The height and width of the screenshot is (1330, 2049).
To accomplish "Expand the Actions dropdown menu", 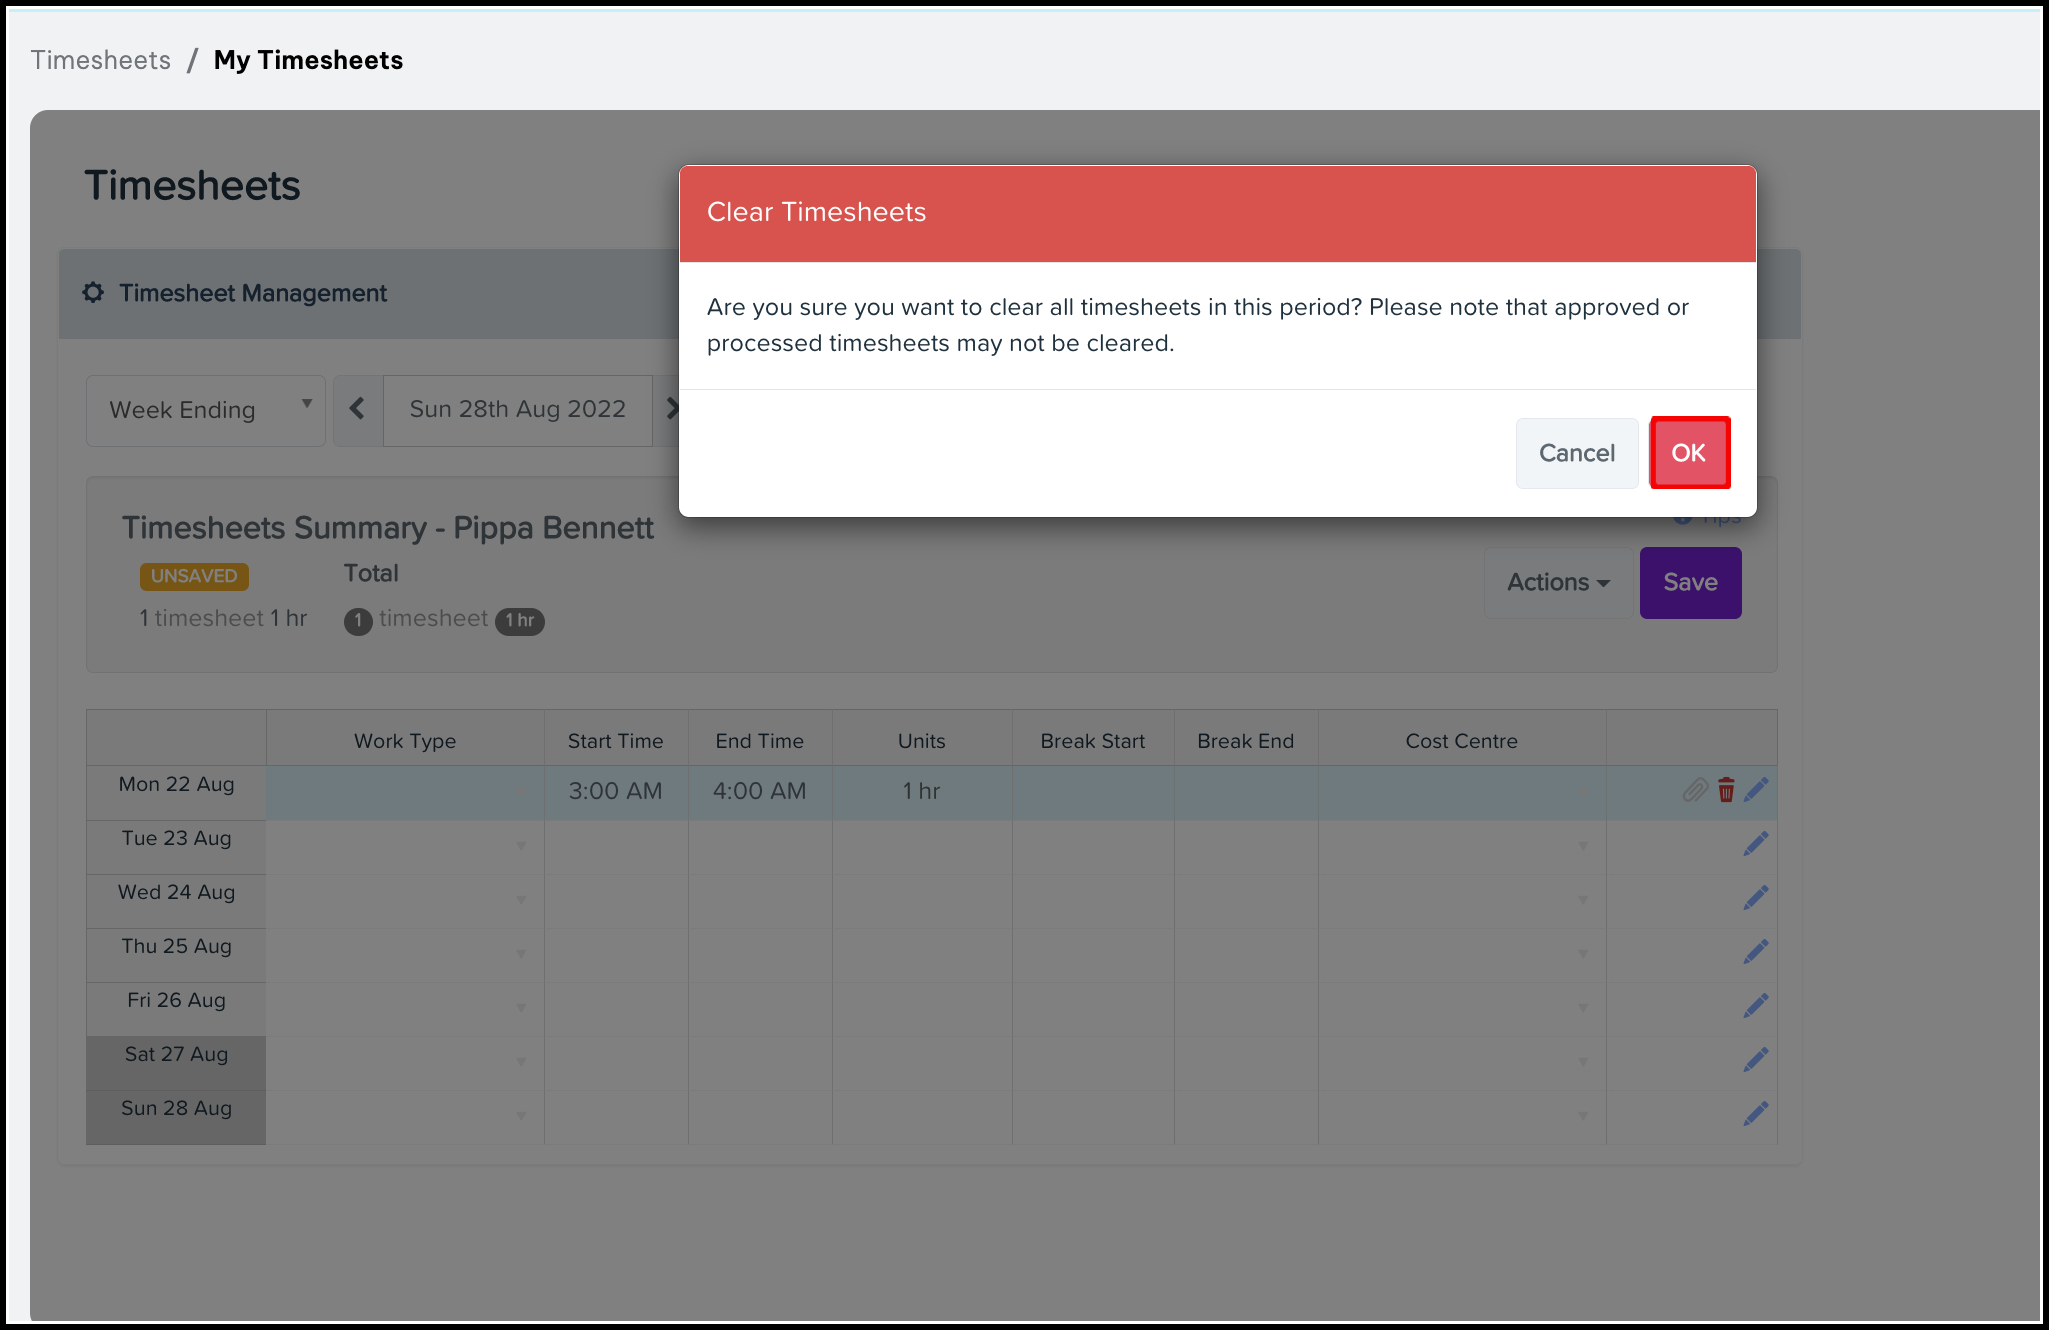I will 1558,582.
